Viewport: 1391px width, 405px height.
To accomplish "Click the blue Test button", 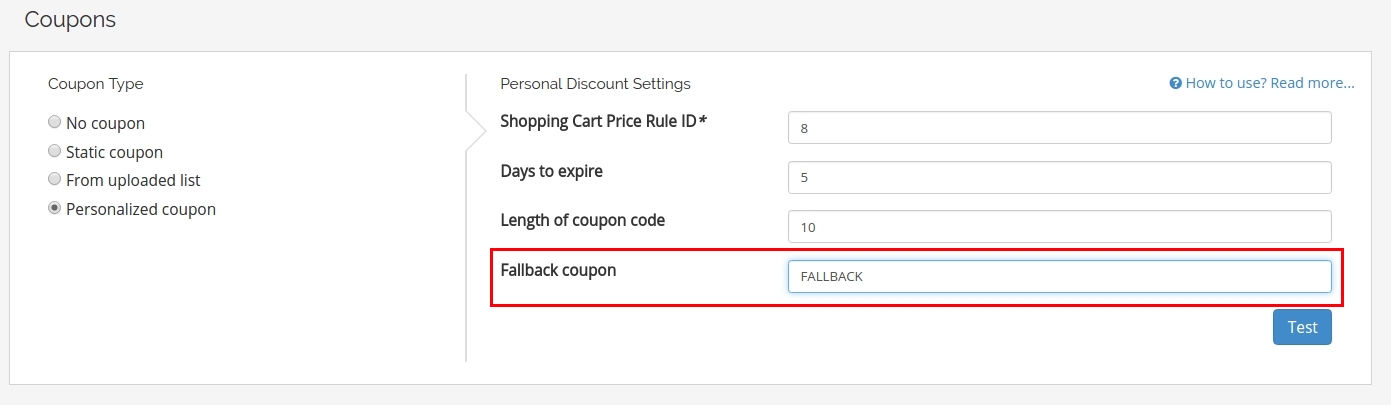I will coord(1302,327).
